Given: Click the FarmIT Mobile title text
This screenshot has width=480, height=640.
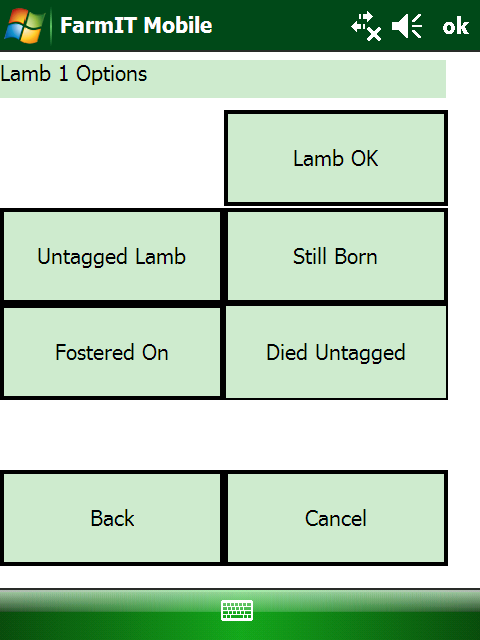Looking at the screenshot, I should [x=136, y=25].
